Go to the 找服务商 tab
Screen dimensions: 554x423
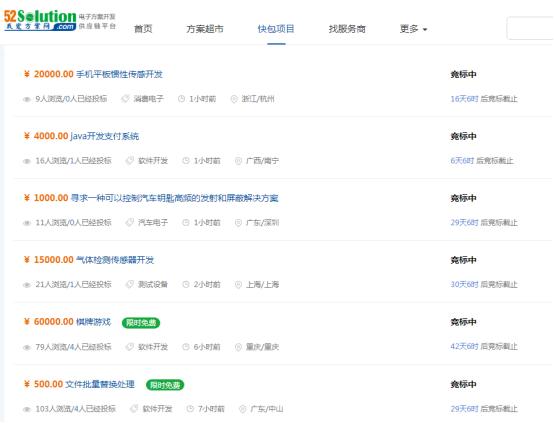point(347,29)
